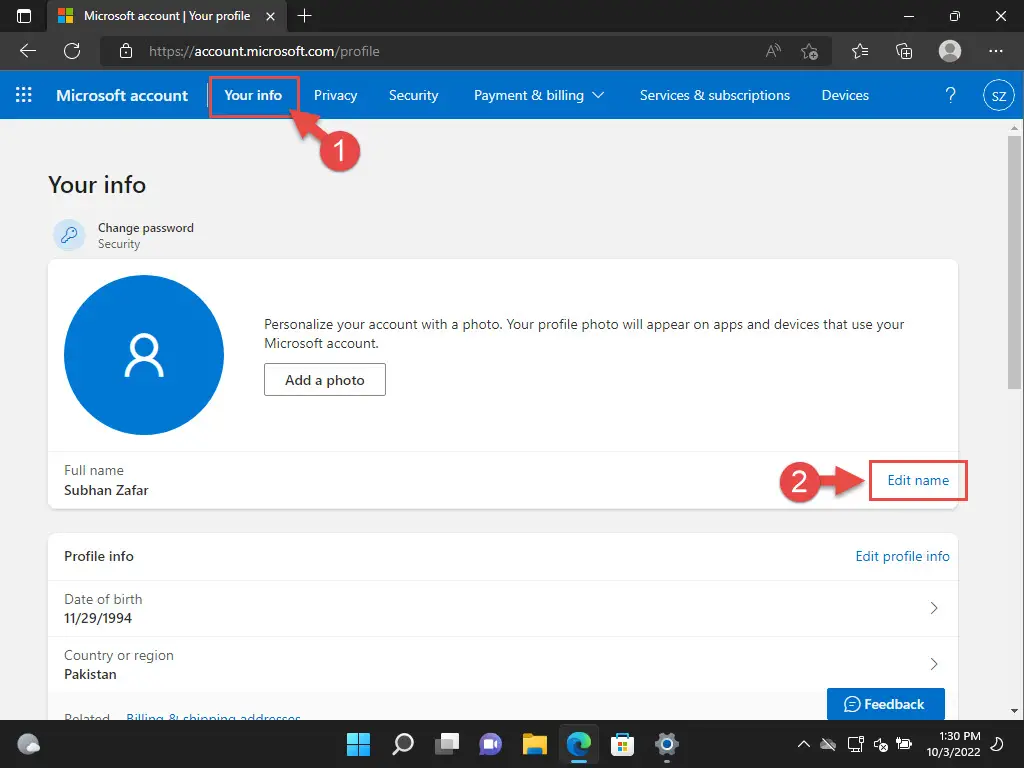Open the Favorites list icon
Screen dimensions: 1024x768
860,51
